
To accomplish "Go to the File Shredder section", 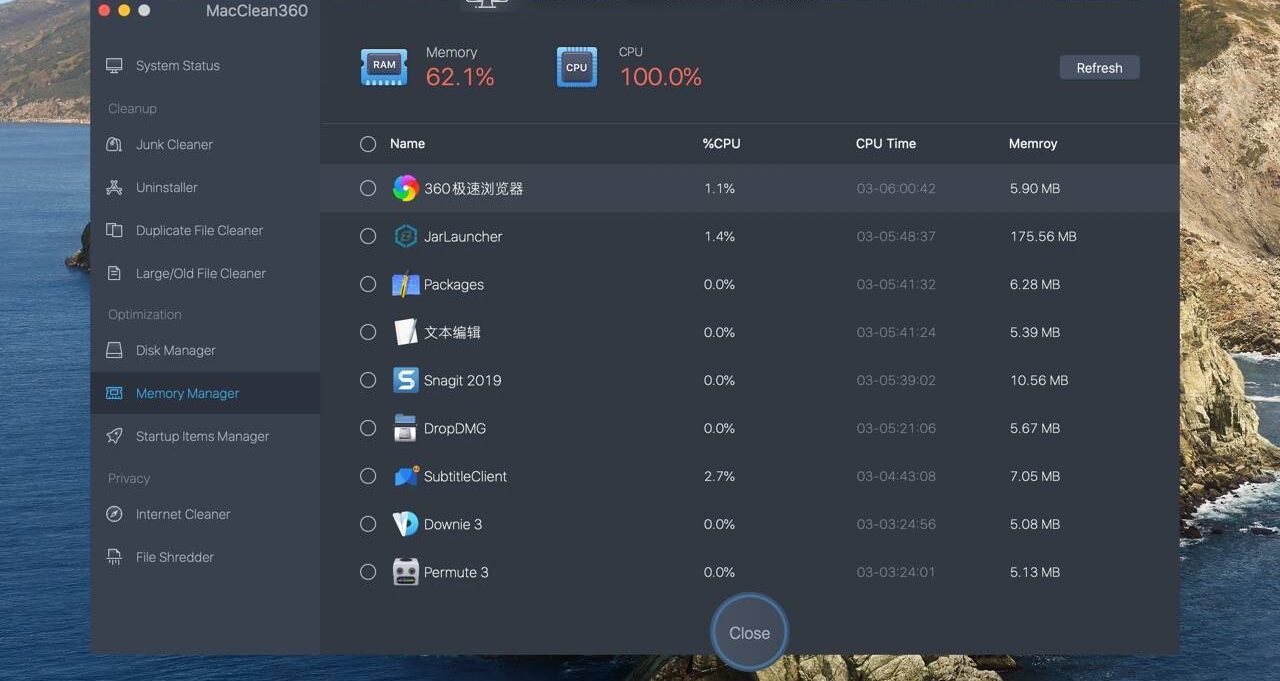I will click(174, 558).
